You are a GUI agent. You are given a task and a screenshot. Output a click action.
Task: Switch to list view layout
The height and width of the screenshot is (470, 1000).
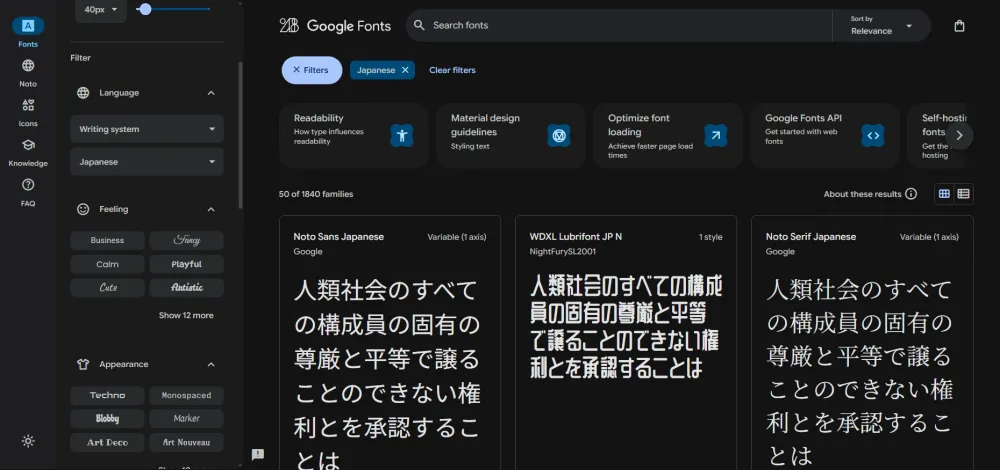(x=963, y=194)
